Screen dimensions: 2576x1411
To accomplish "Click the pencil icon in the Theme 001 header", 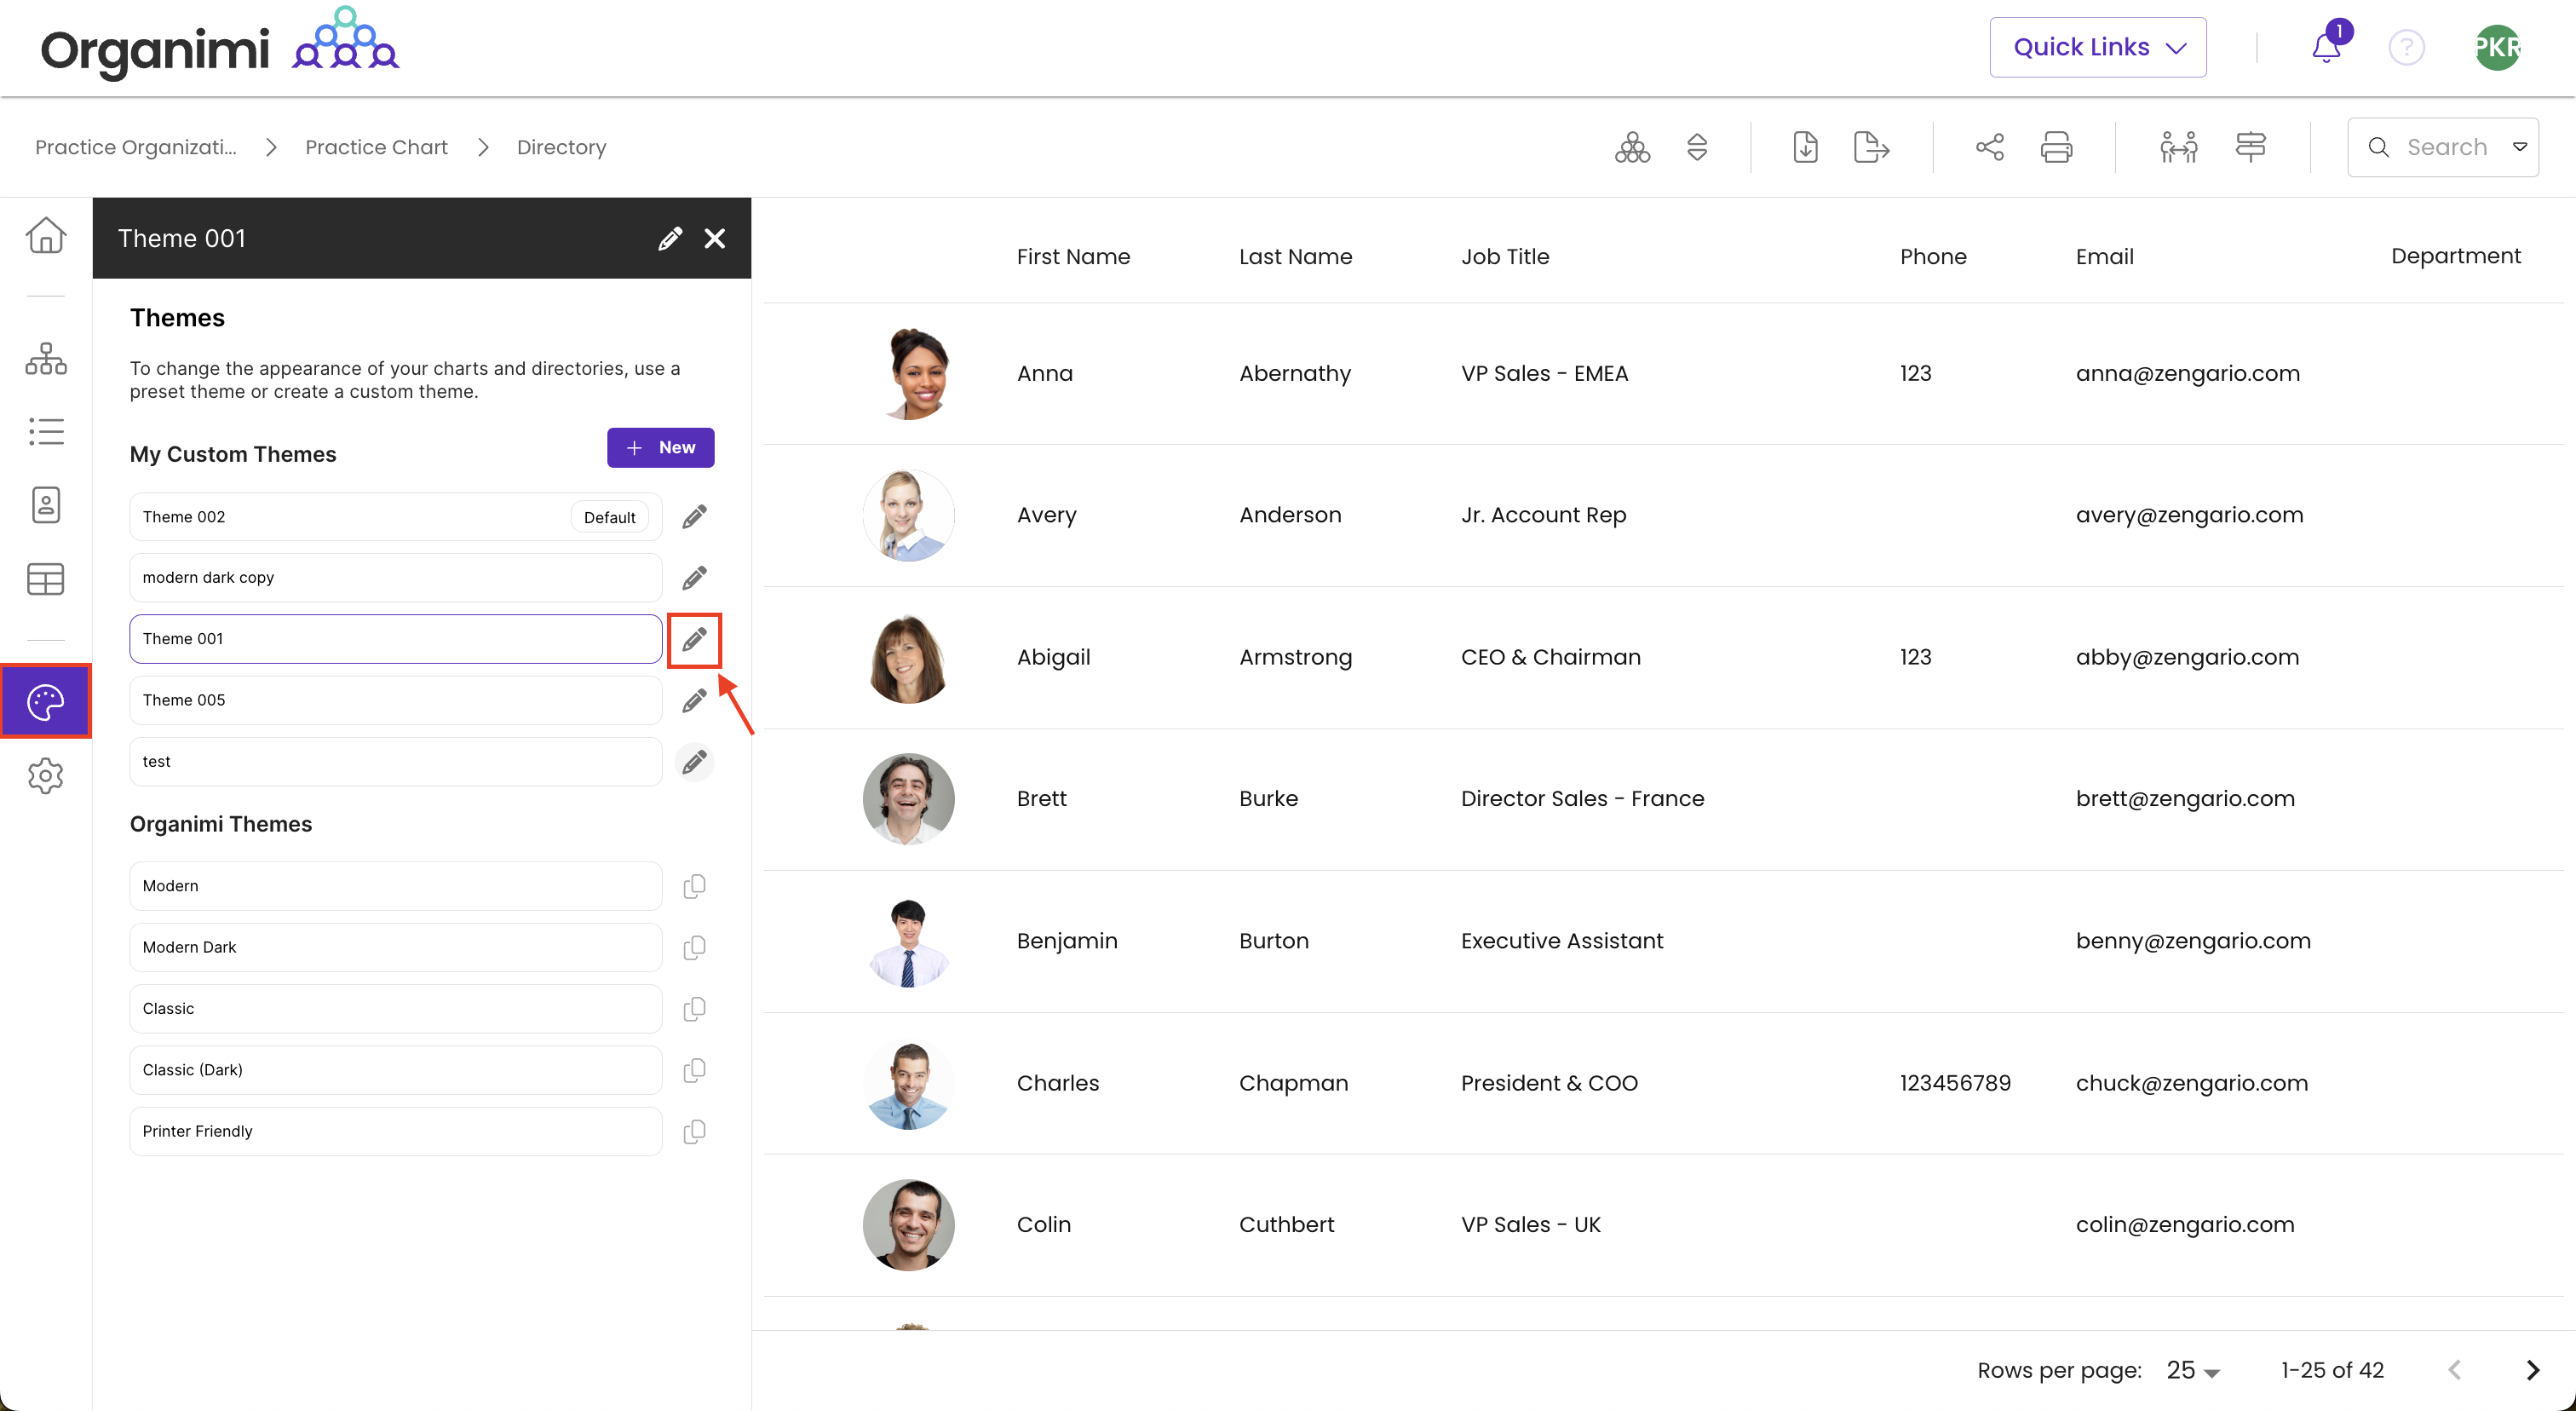I will click(670, 238).
